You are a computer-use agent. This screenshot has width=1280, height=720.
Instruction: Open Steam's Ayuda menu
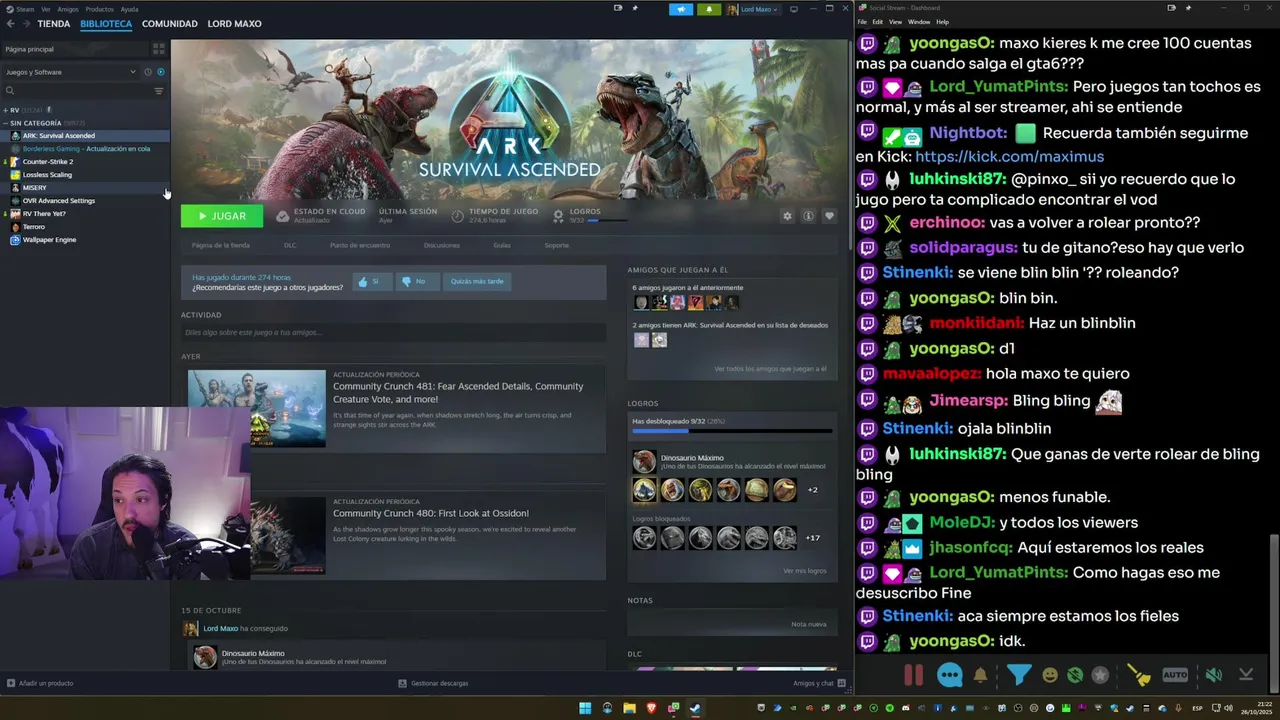pyautogui.click(x=129, y=9)
